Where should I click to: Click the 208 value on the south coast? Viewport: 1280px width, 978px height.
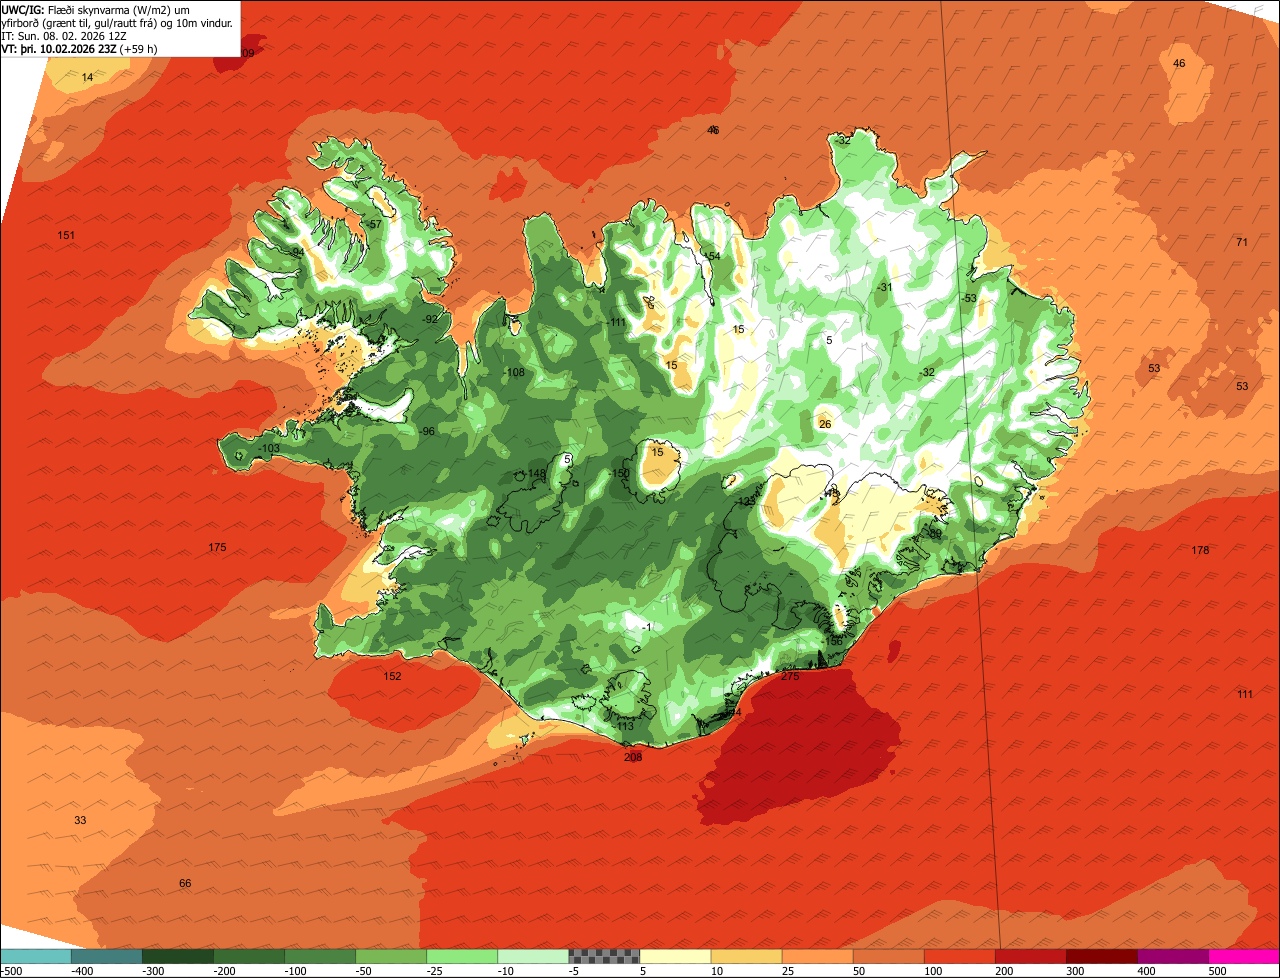tap(633, 757)
